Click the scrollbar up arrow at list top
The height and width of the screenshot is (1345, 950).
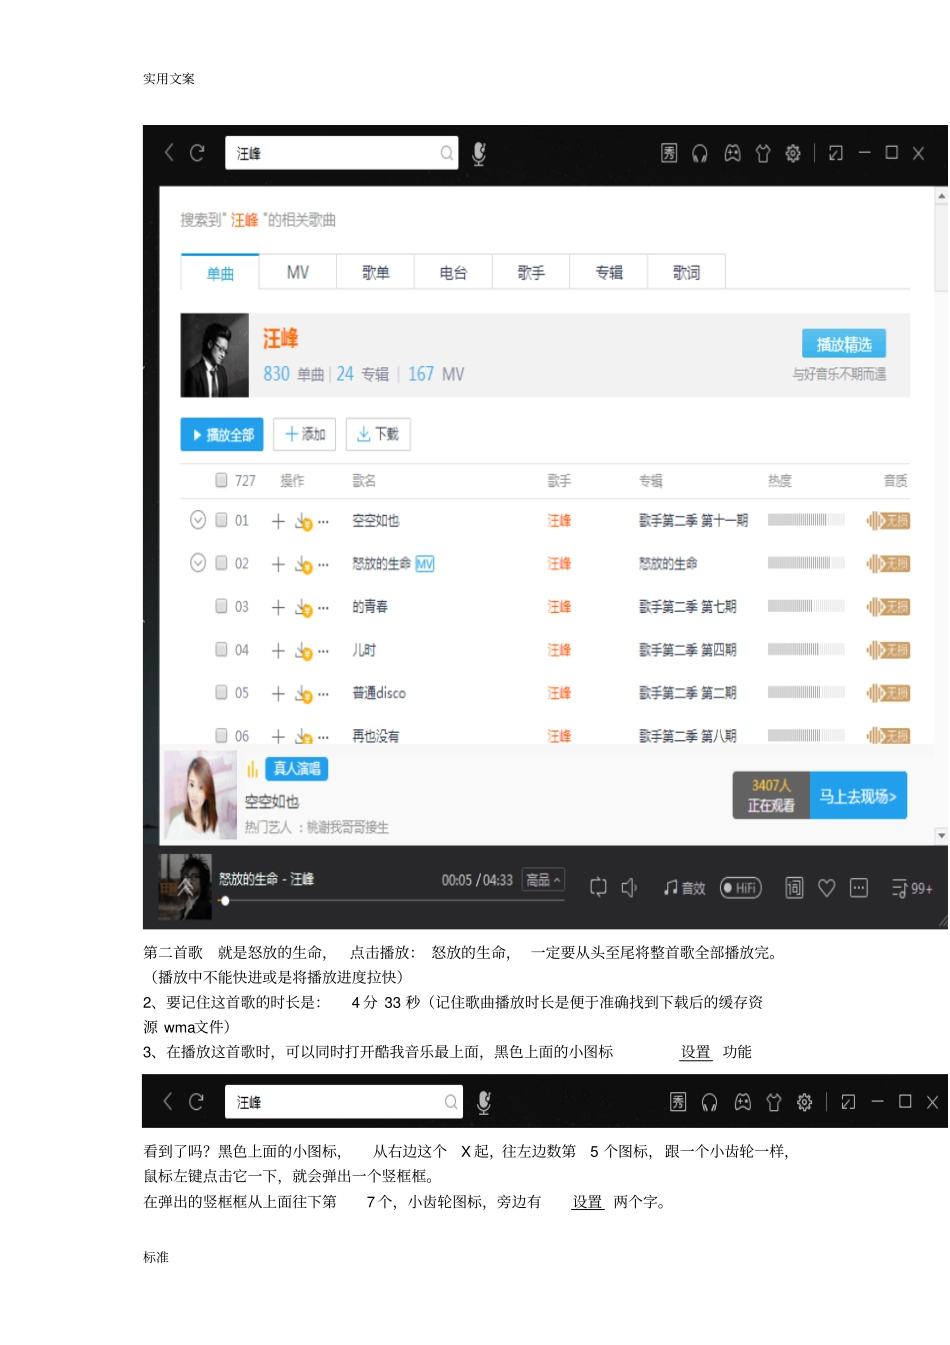941,196
